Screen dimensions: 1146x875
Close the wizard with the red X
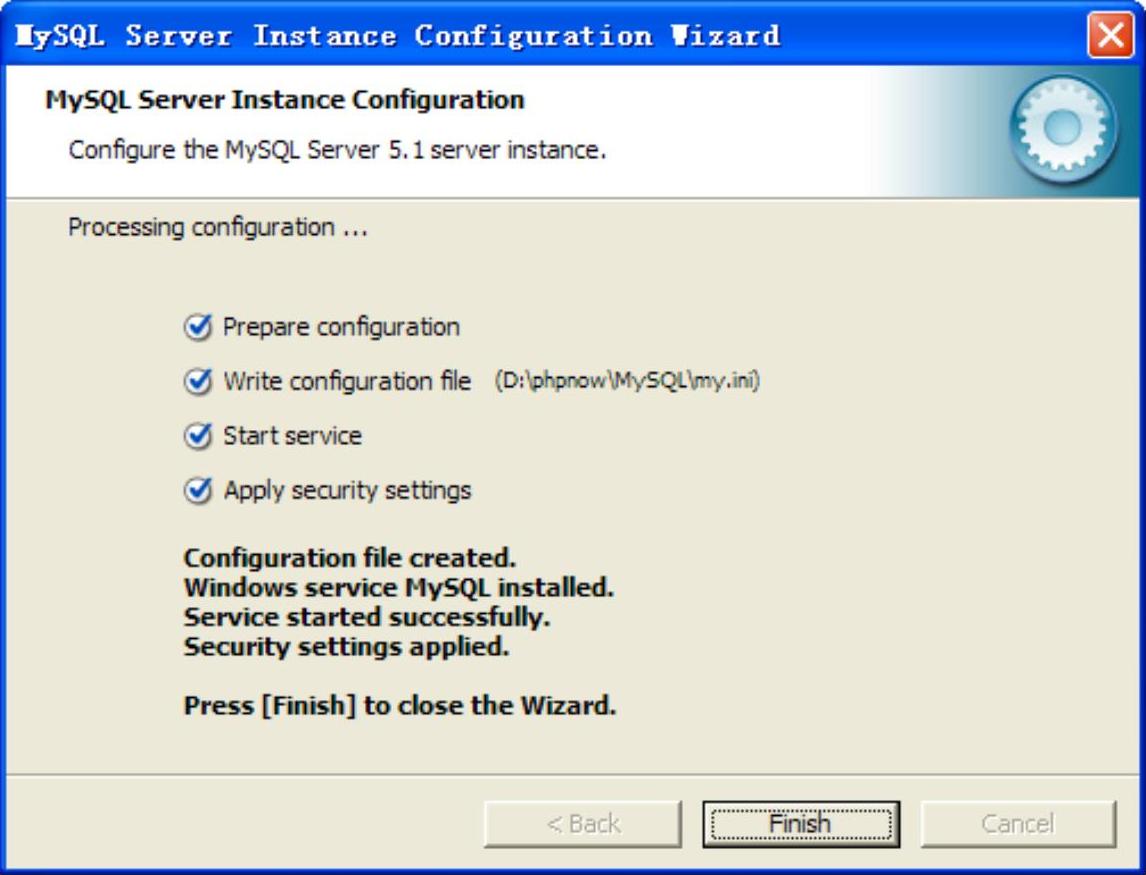(1110, 37)
